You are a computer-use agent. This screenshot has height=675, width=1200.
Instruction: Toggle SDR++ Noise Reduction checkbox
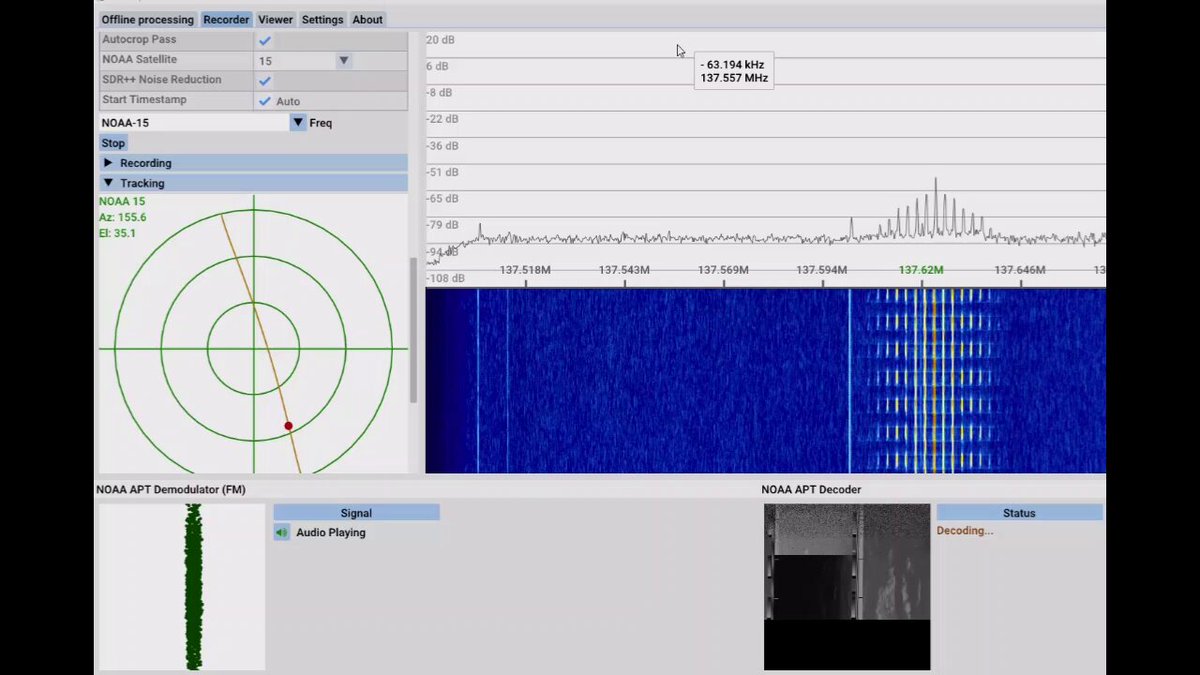pos(265,81)
